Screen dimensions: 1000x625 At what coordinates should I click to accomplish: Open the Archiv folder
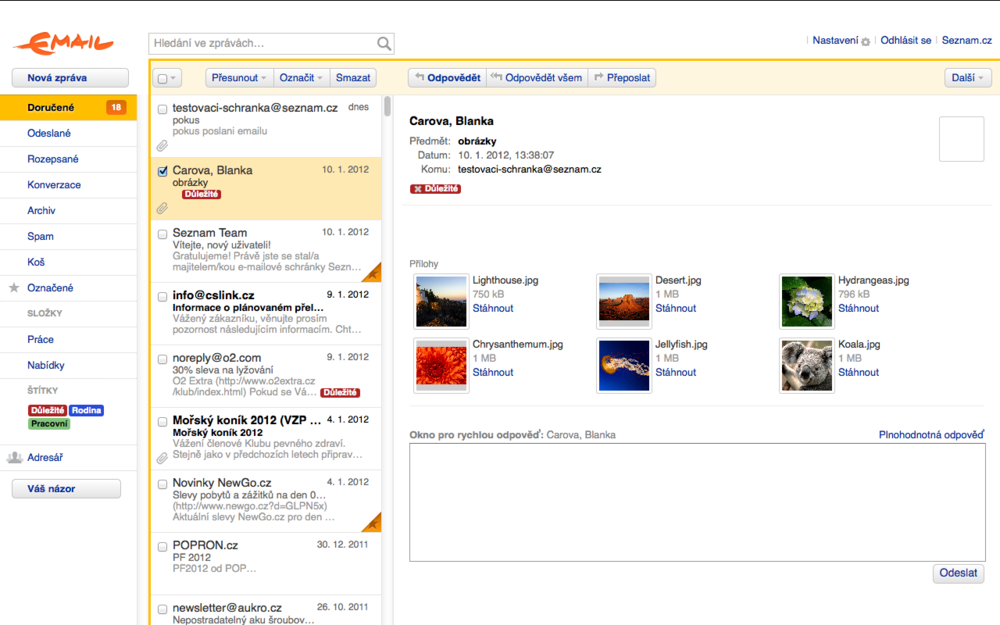pyautogui.click(x=68, y=210)
